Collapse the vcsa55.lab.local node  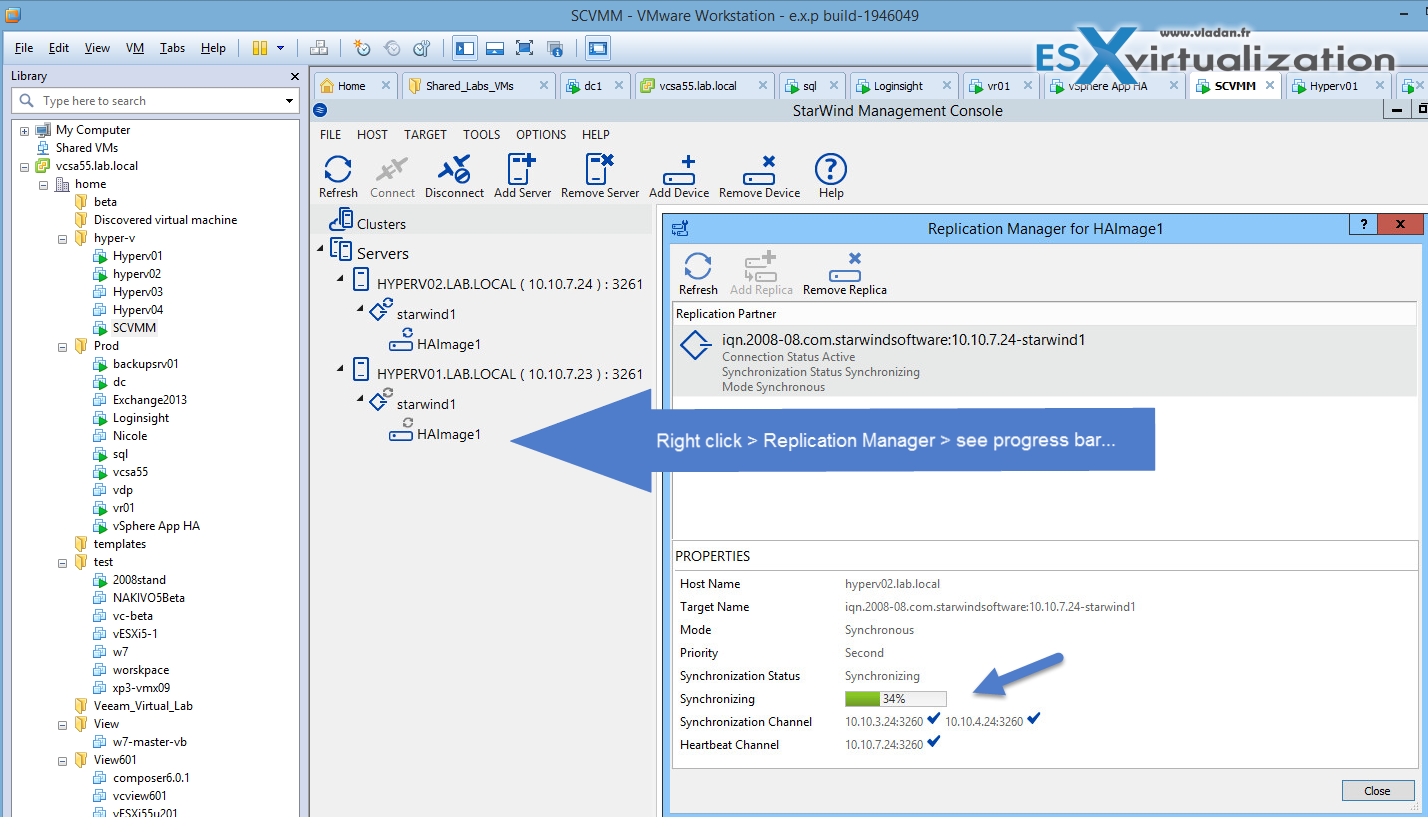[25, 166]
